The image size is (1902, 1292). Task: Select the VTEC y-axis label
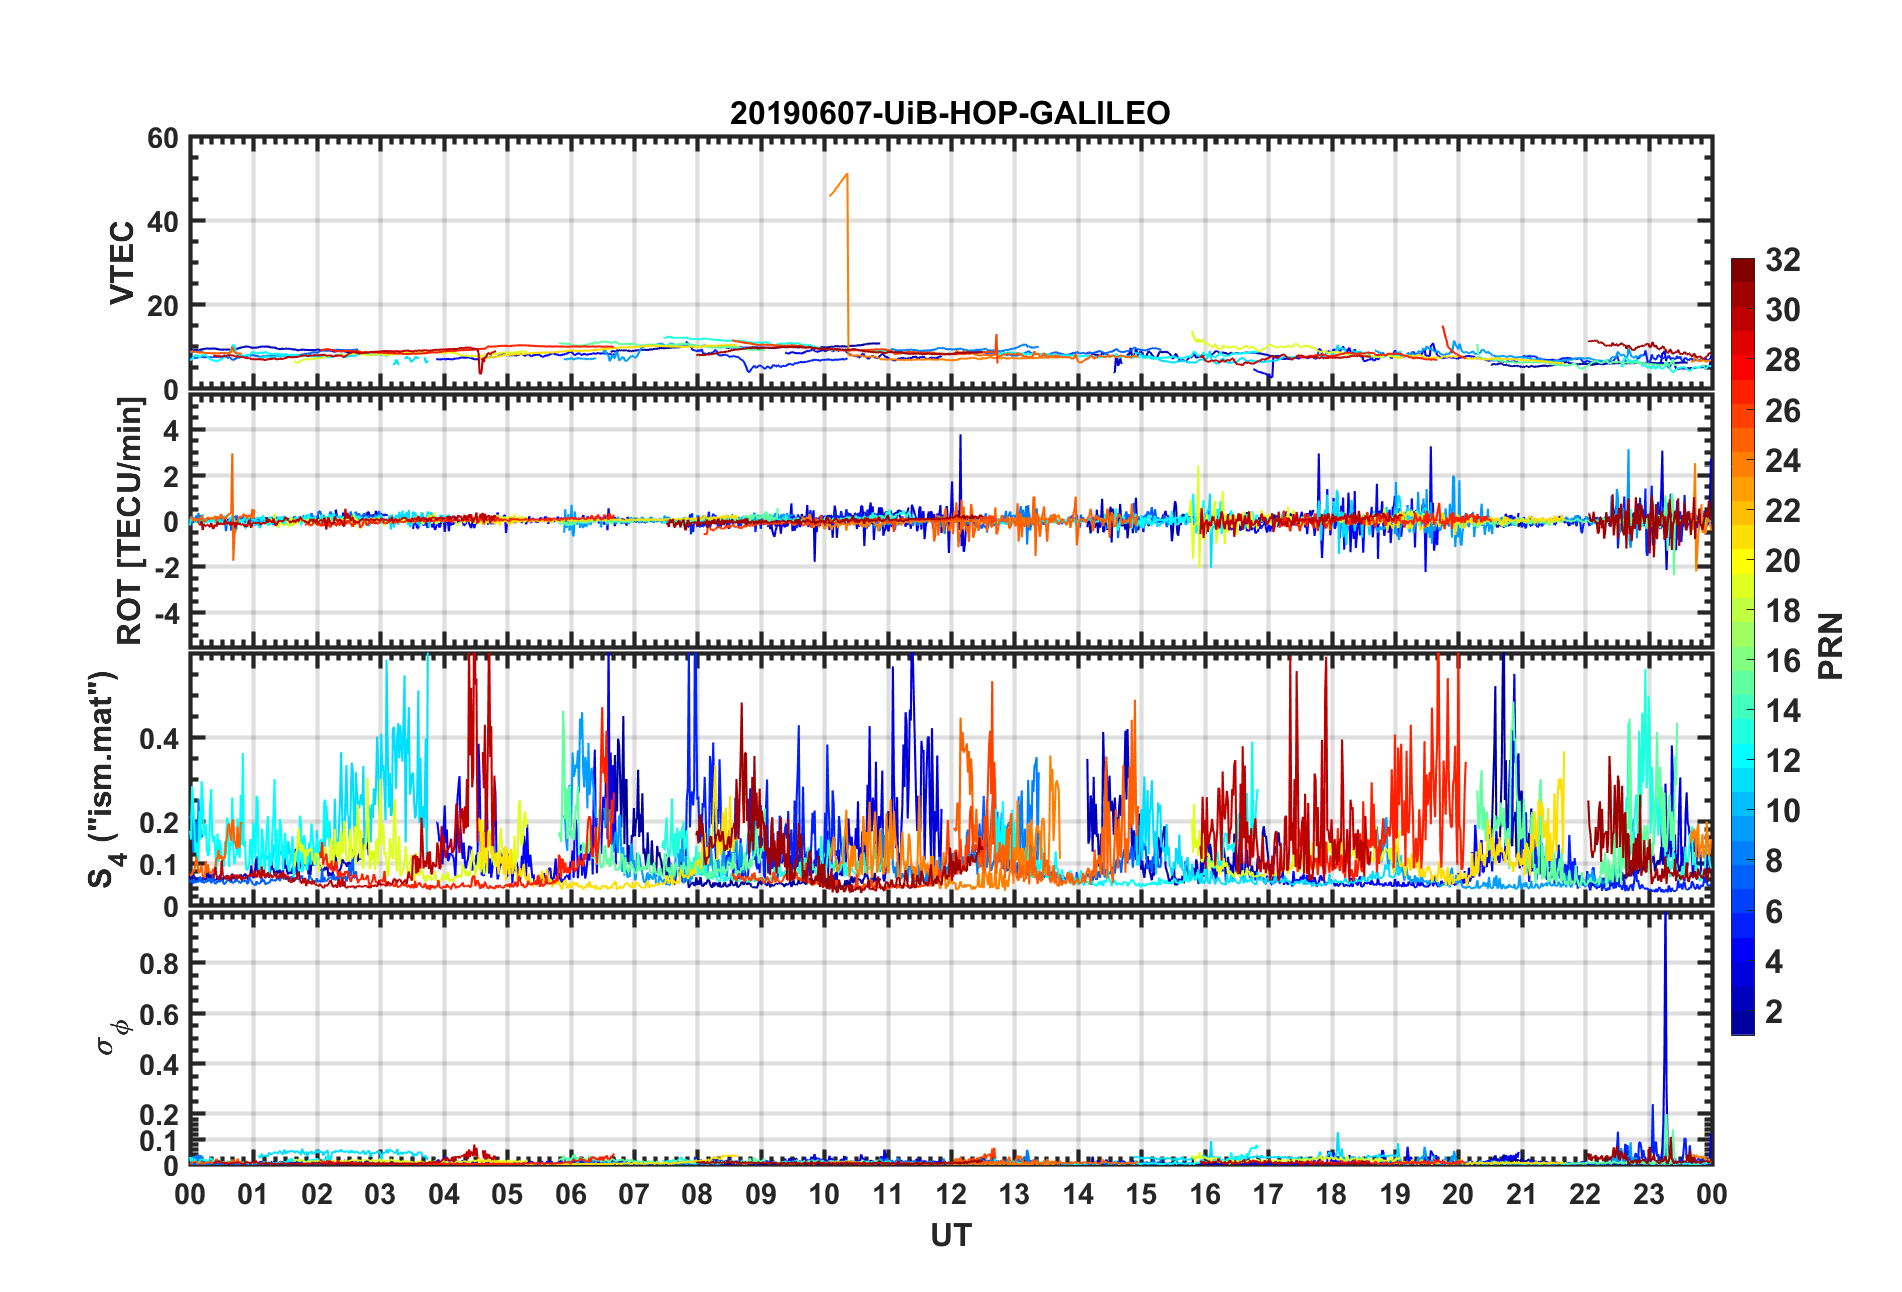click(x=122, y=263)
